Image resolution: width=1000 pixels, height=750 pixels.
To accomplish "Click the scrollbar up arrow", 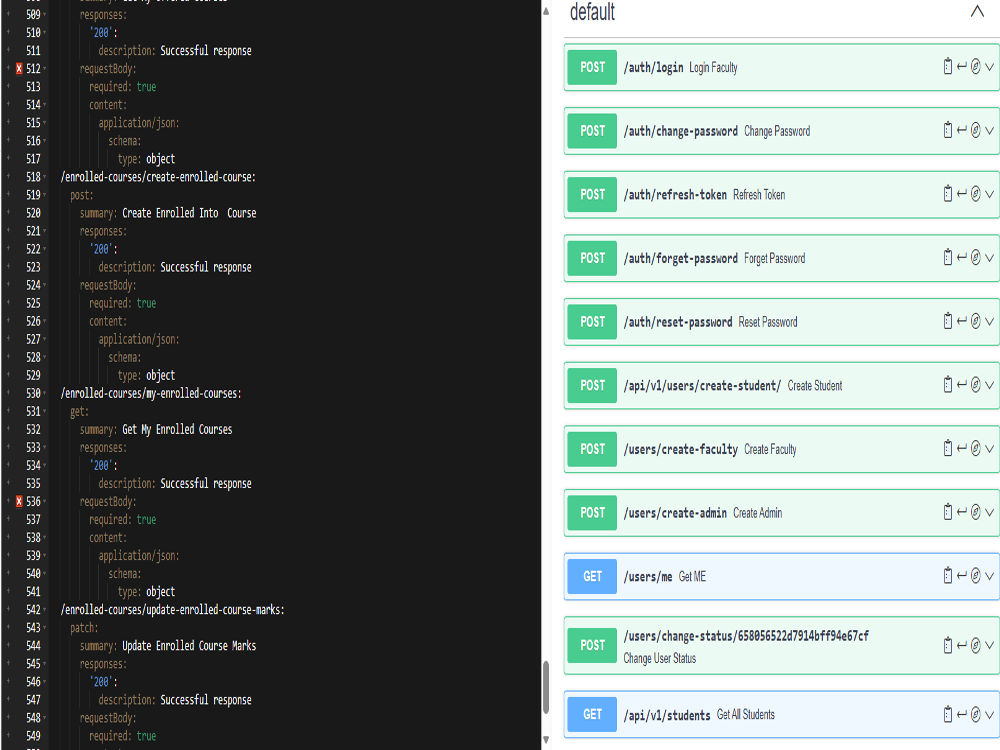I will click(x=545, y=11).
